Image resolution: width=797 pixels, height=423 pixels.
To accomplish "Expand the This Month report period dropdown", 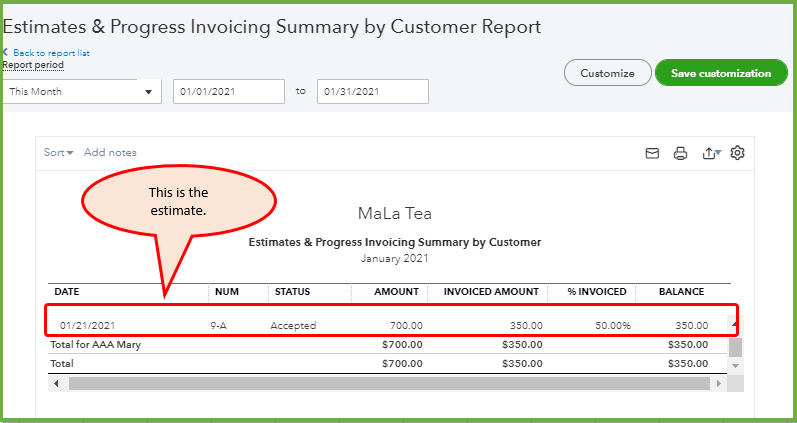I will (x=82, y=91).
